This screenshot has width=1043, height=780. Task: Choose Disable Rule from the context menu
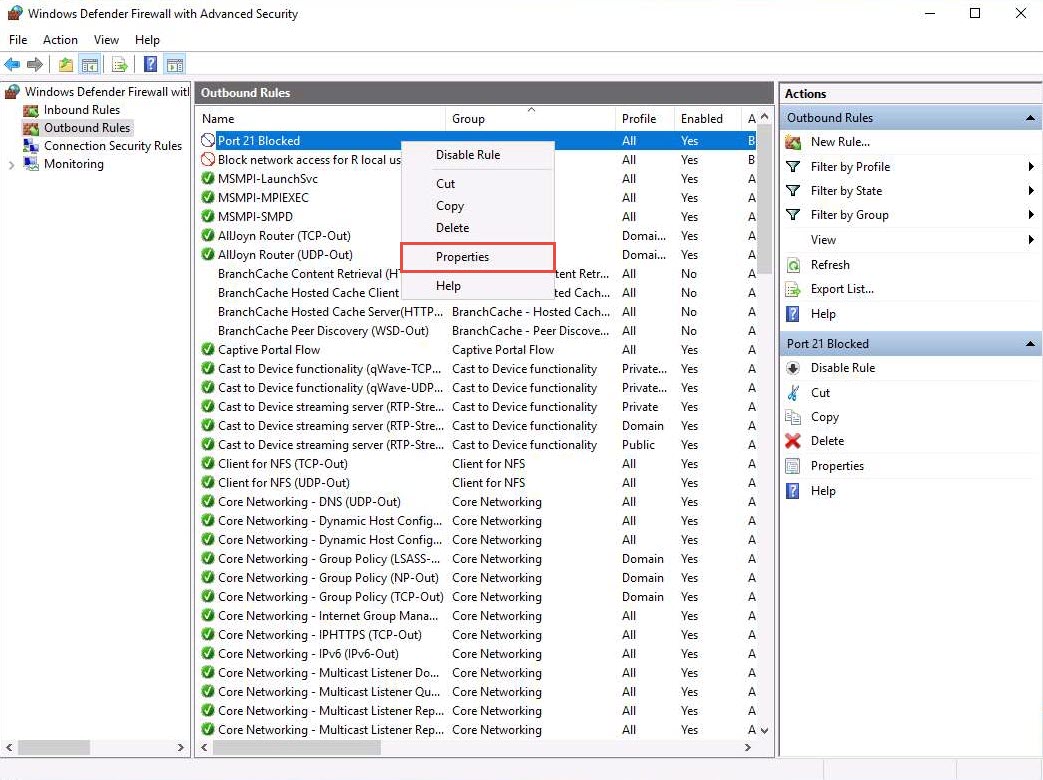click(x=478, y=155)
